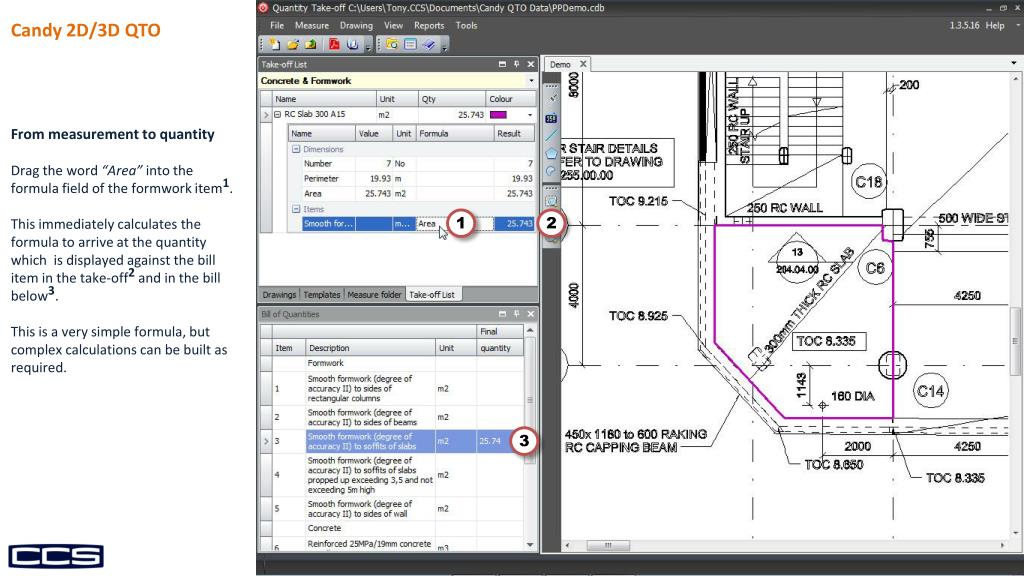Open drawing tabs dropdown arrow at far right
The width and height of the screenshot is (1024, 576).
[1014, 63]
